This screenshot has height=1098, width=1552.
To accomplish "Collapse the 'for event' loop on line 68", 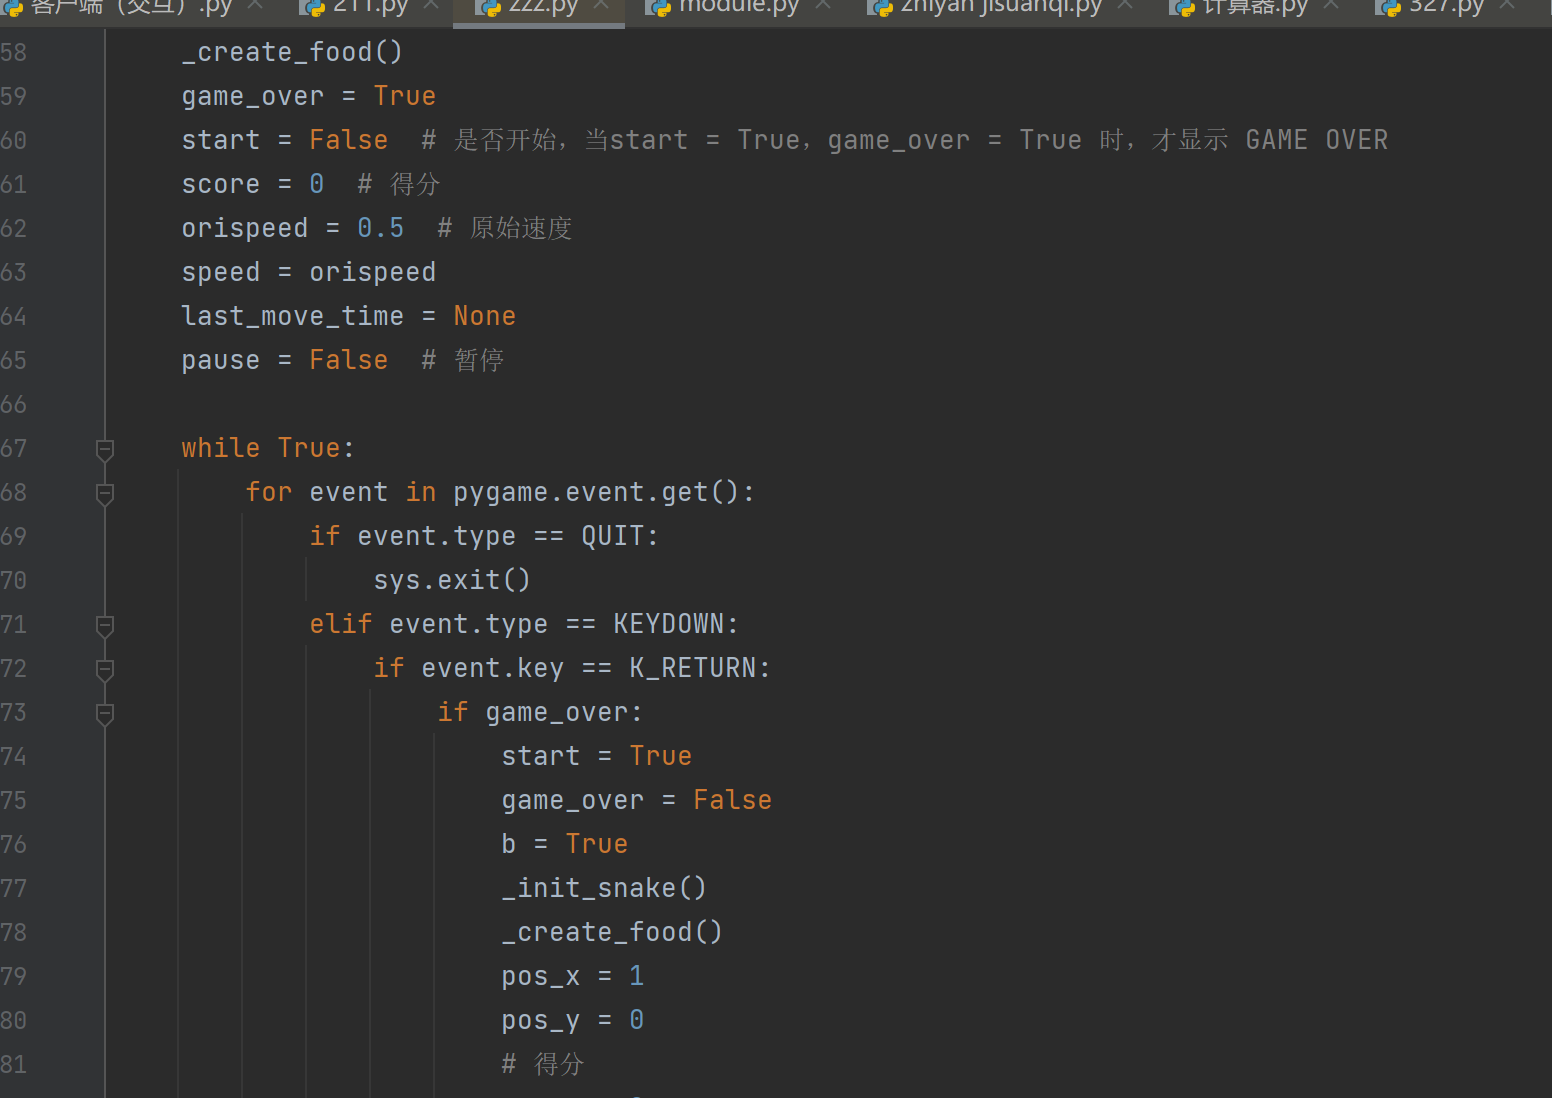I will click(x=104, y=494).
